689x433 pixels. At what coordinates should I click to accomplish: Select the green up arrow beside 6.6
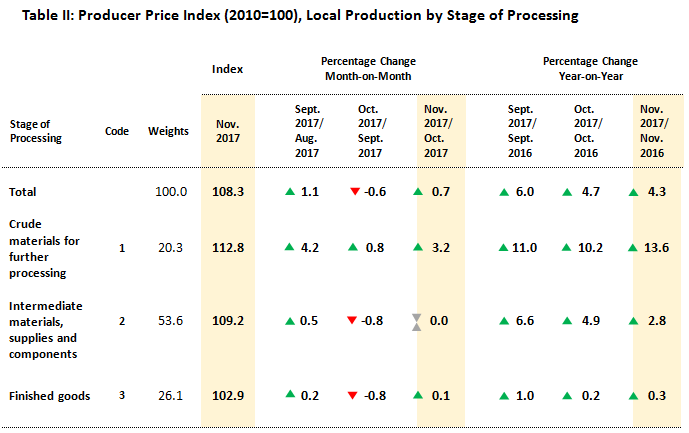498,321
